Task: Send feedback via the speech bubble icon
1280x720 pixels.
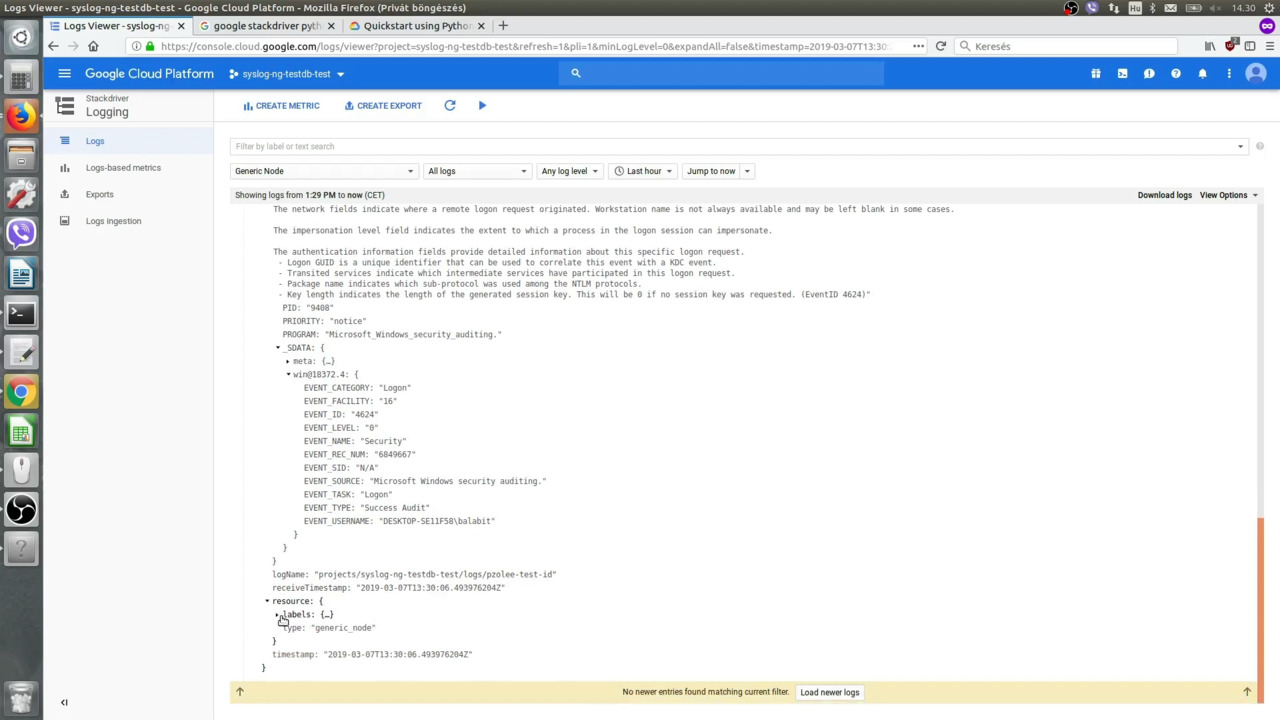Action: tap(1149, 73)
